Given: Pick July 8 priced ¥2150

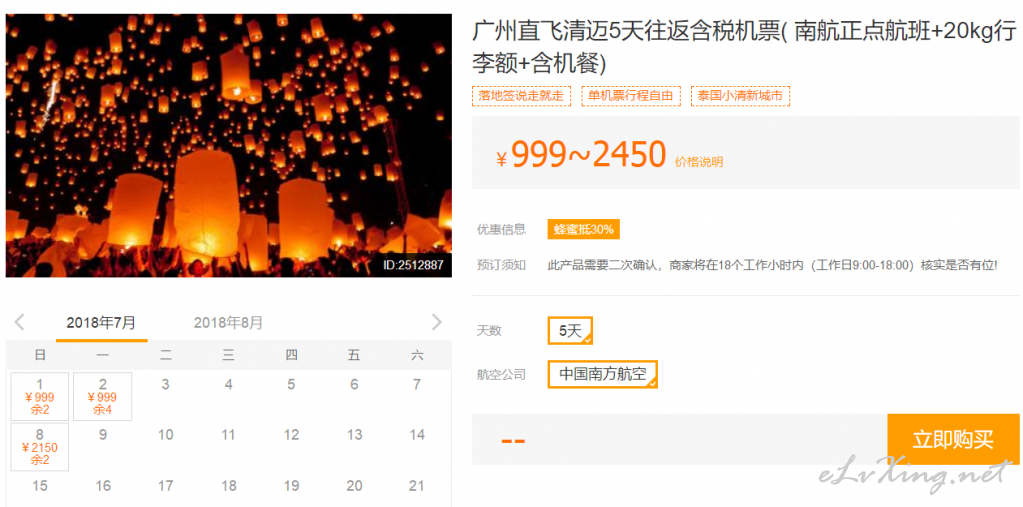Looking at the screenshot, I should [x=40, y=447].
